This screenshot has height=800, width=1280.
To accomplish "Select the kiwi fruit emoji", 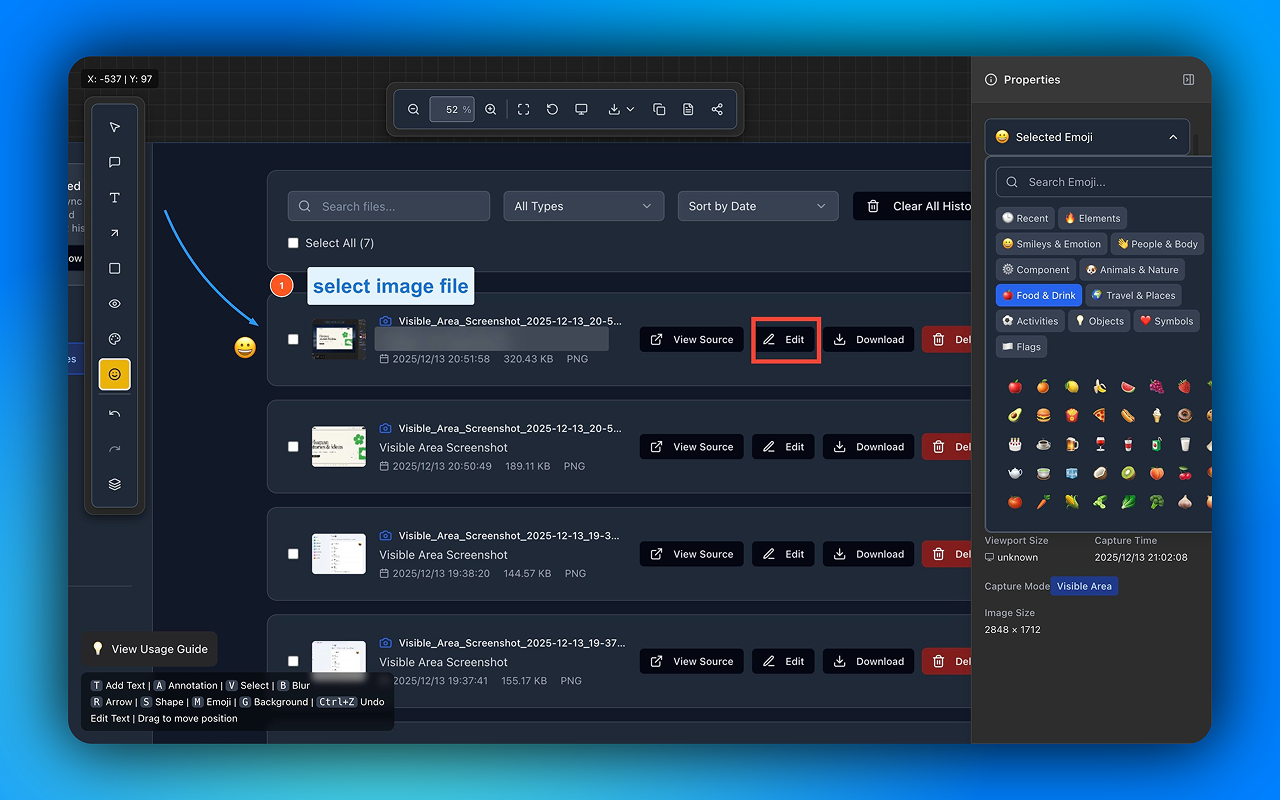I will coord(1128,473).
